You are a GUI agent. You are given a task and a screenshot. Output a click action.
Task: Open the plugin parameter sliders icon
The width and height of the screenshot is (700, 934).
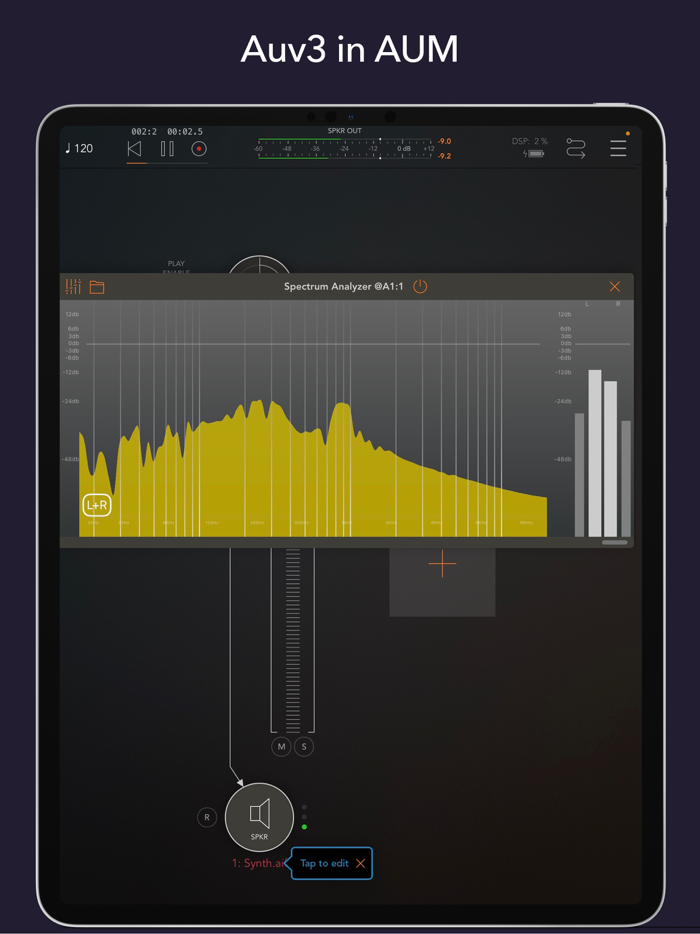73,287
